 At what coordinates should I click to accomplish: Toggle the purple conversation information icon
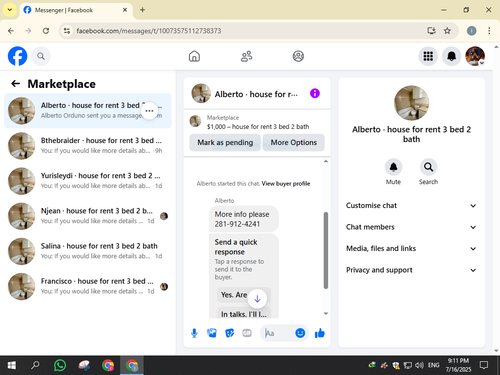[315, 93]
